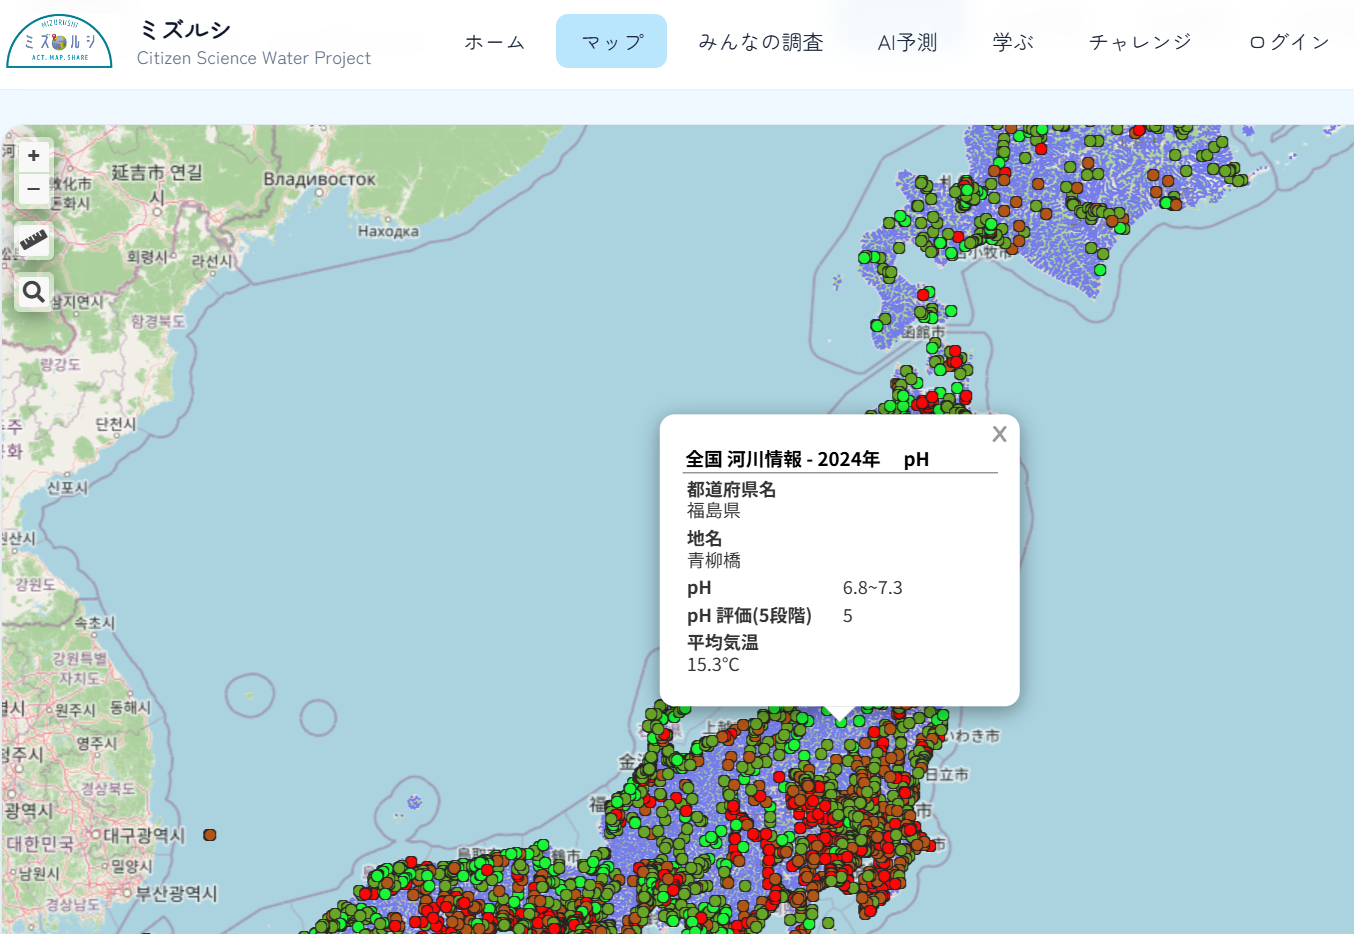1354x934 pixels.
Task: Select the マップ menu item
Action: tap(611, 42)
